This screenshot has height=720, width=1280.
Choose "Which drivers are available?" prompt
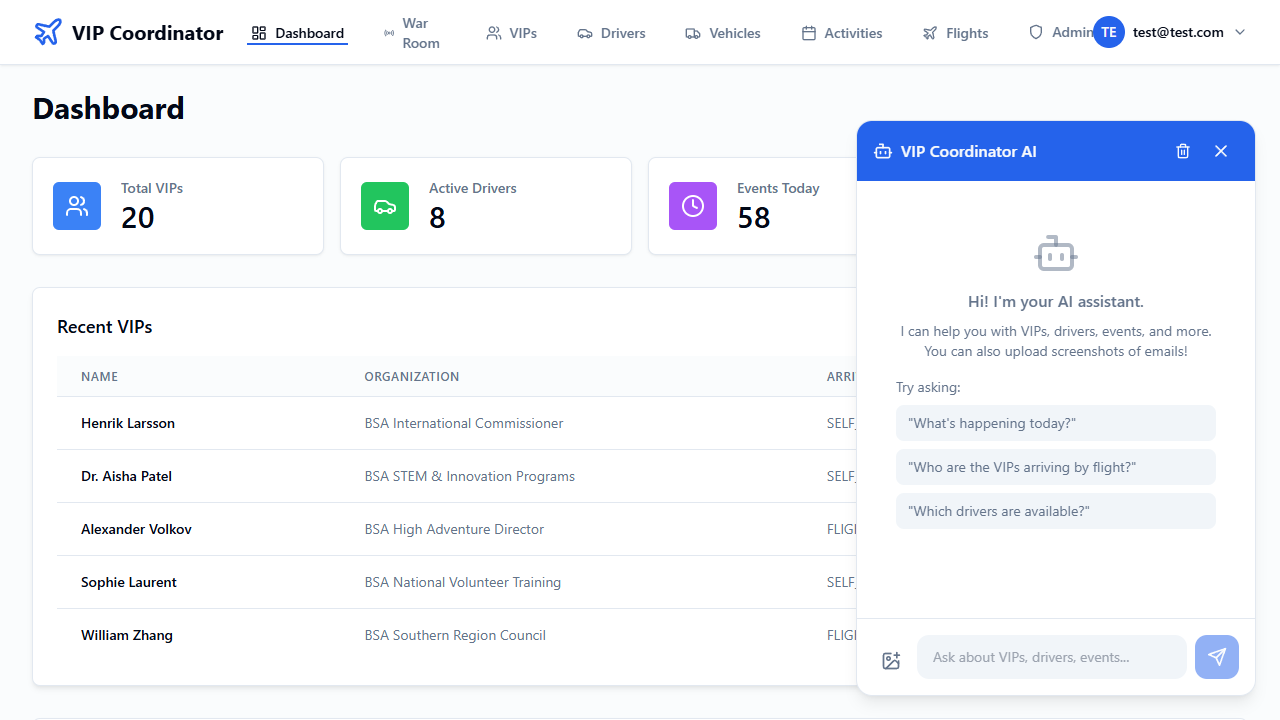tap(1055, 511)
